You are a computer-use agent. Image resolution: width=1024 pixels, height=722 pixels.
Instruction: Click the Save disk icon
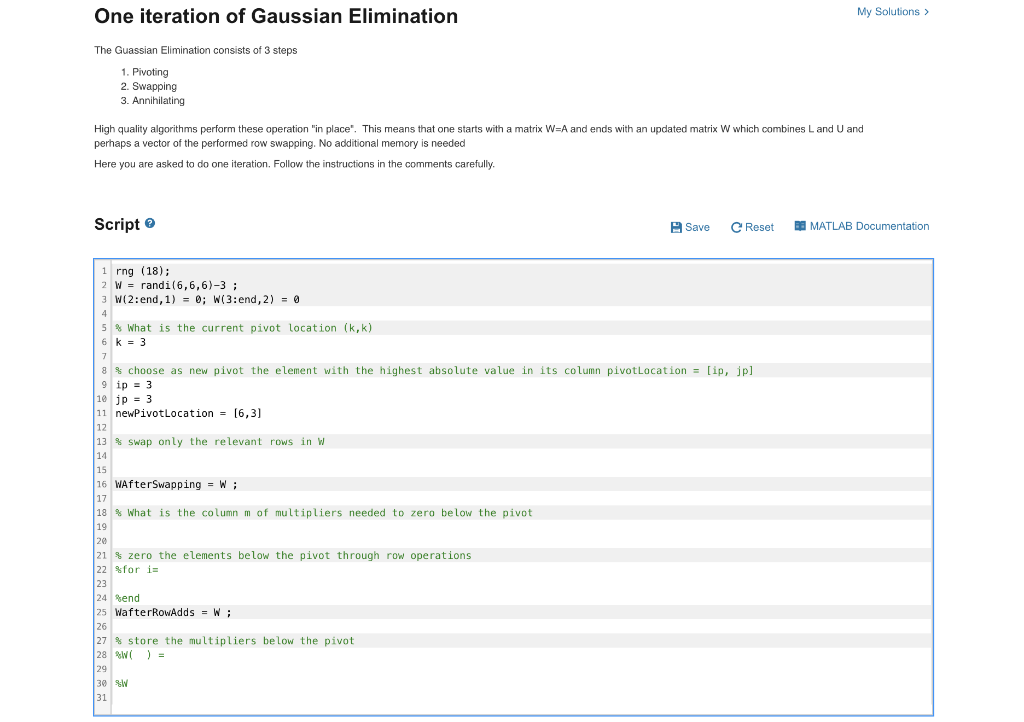(676, 227)
